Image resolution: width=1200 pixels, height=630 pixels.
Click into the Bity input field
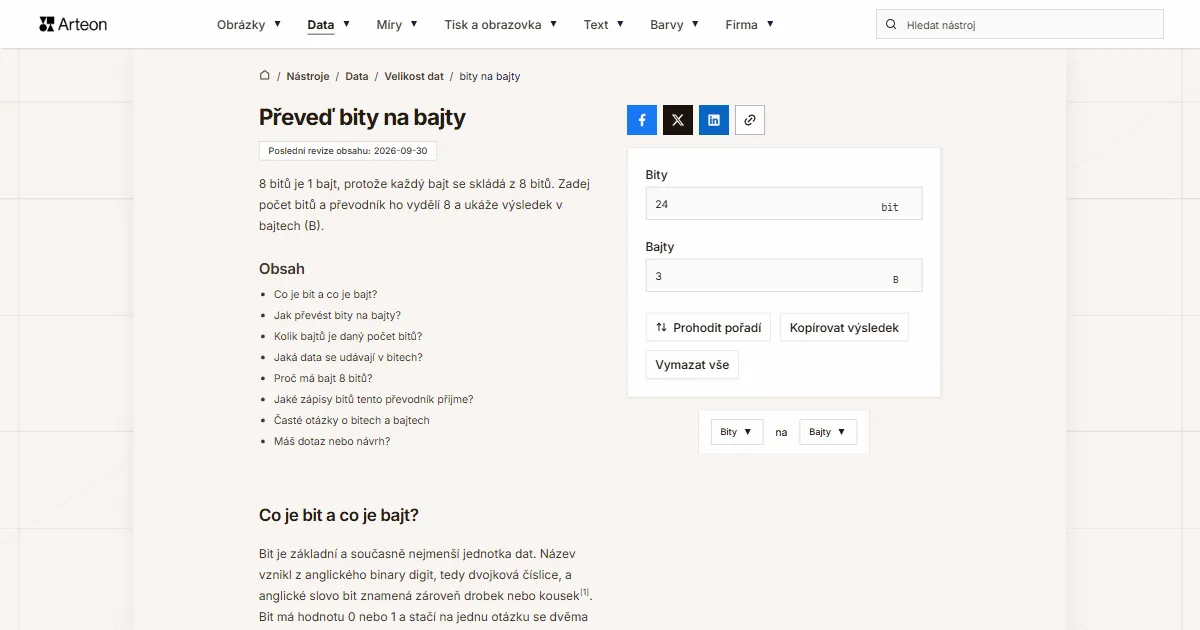click(x=784, y=204)
